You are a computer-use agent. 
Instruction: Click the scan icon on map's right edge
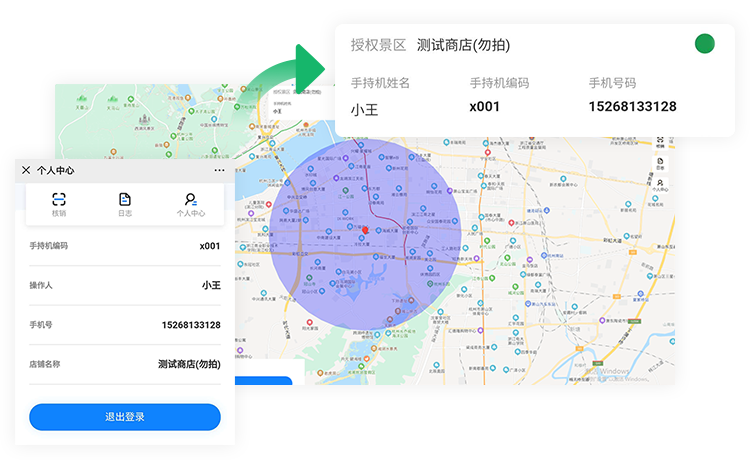pyautogui.click(x=660, y=143)
